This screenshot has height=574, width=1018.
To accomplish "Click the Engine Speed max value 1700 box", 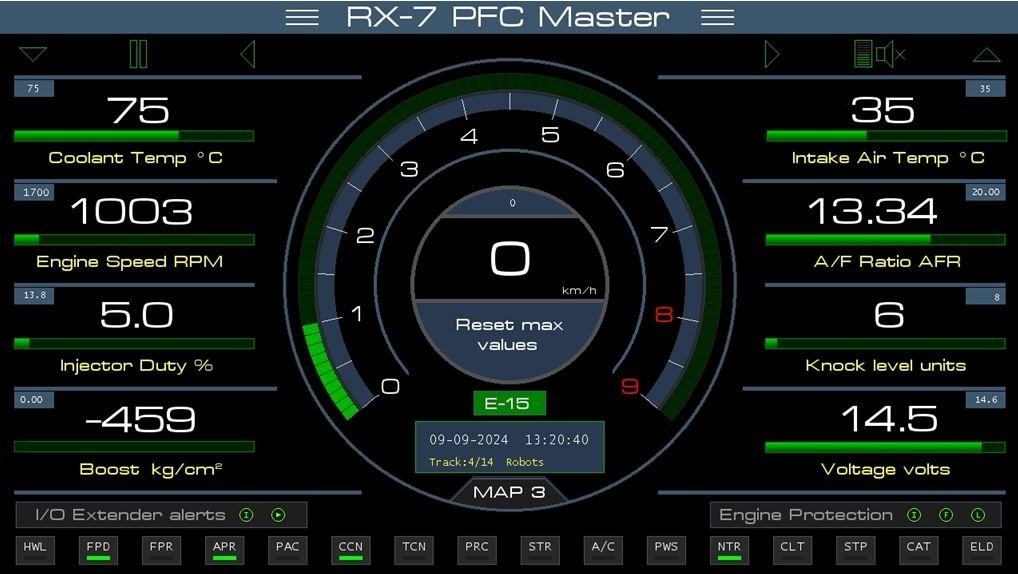I will 34,192.
